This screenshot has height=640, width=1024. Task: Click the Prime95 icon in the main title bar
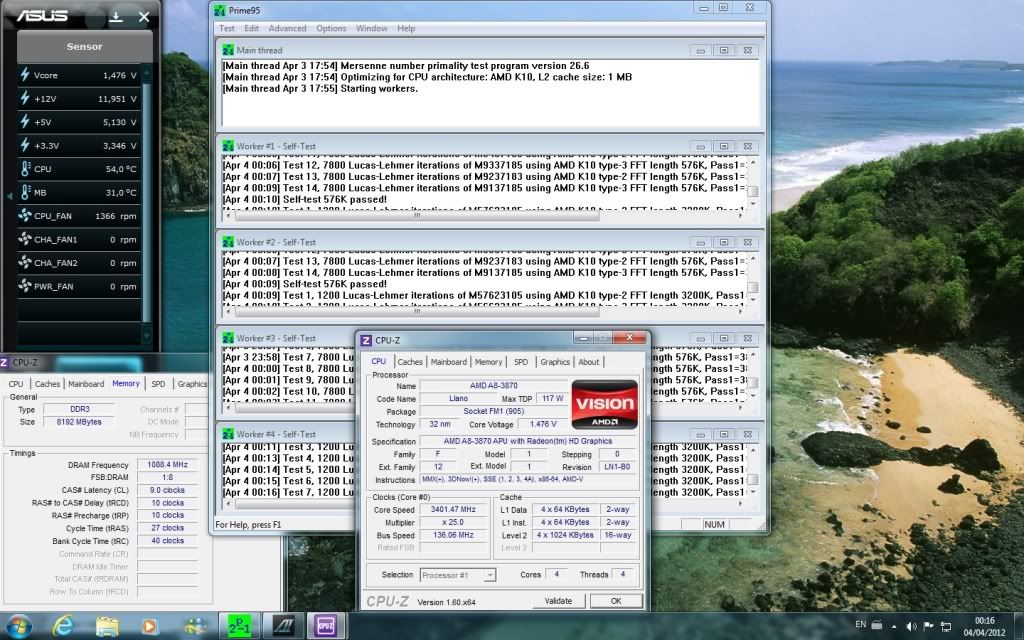pyautogui.click(x=219, y=10)
